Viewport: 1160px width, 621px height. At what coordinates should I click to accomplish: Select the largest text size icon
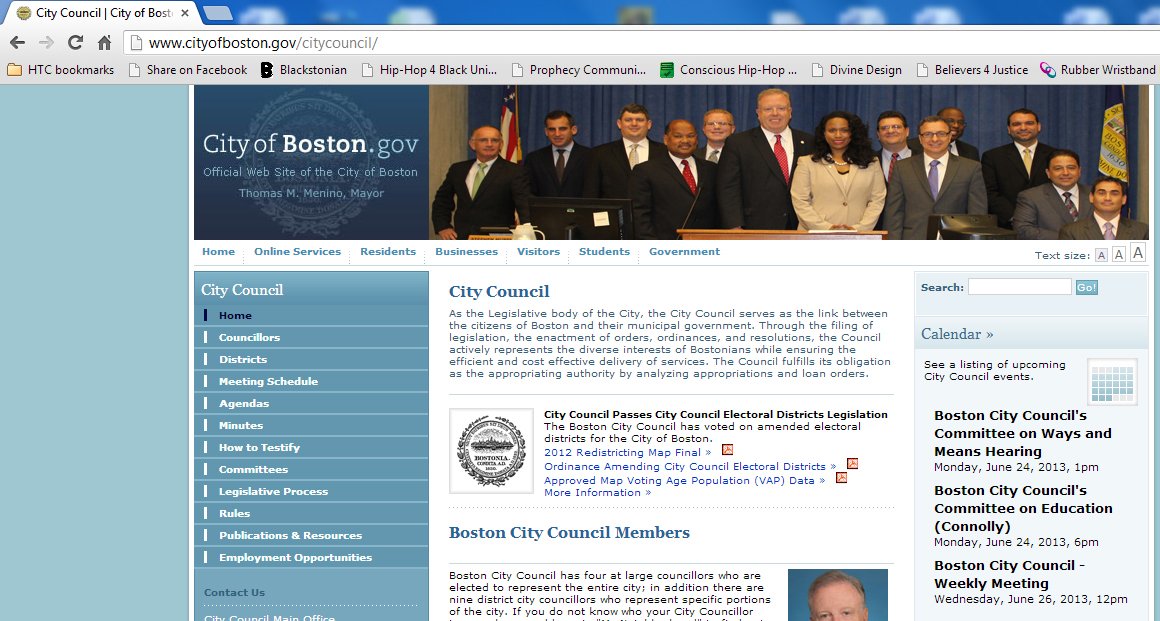click(1138, 253)
